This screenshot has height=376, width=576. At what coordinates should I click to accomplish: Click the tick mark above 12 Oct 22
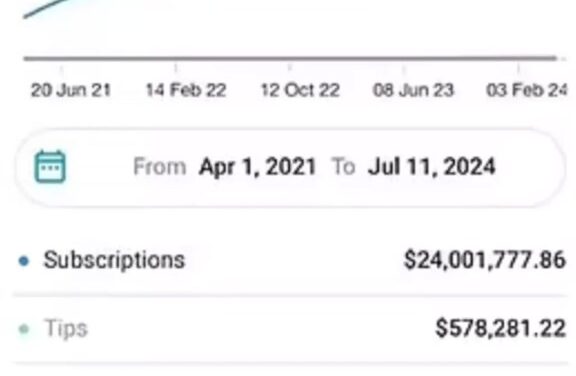click(x=290, y=68)
